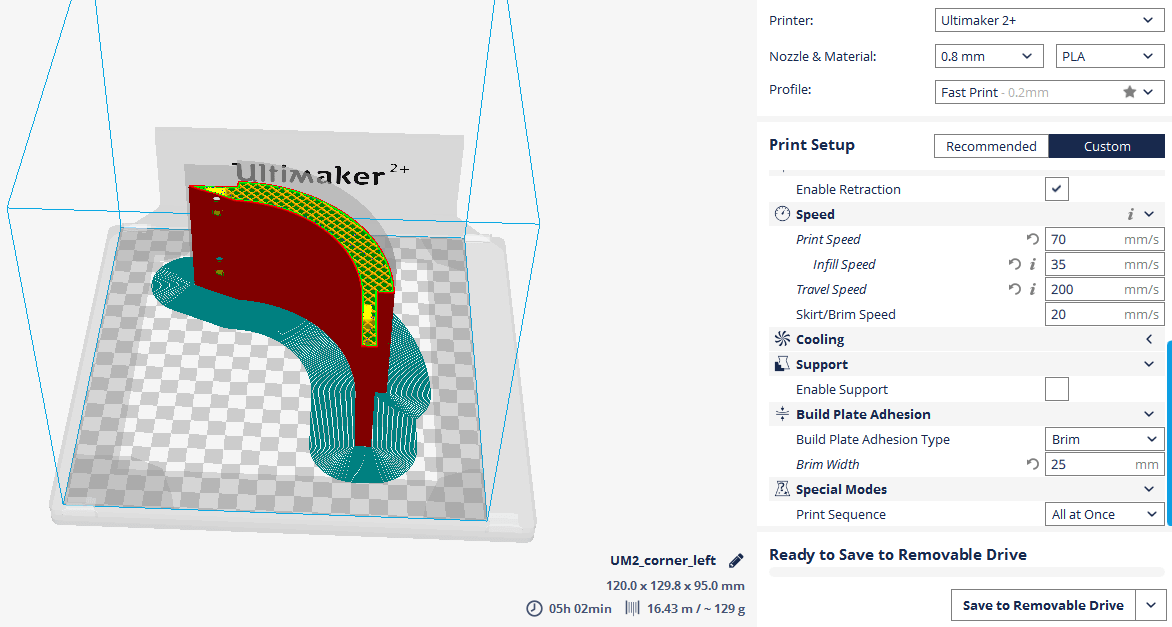Open the Build Plate Adhesion Type dropdown
Viewport: 1172px width, 627px height.
point(1104,439)
